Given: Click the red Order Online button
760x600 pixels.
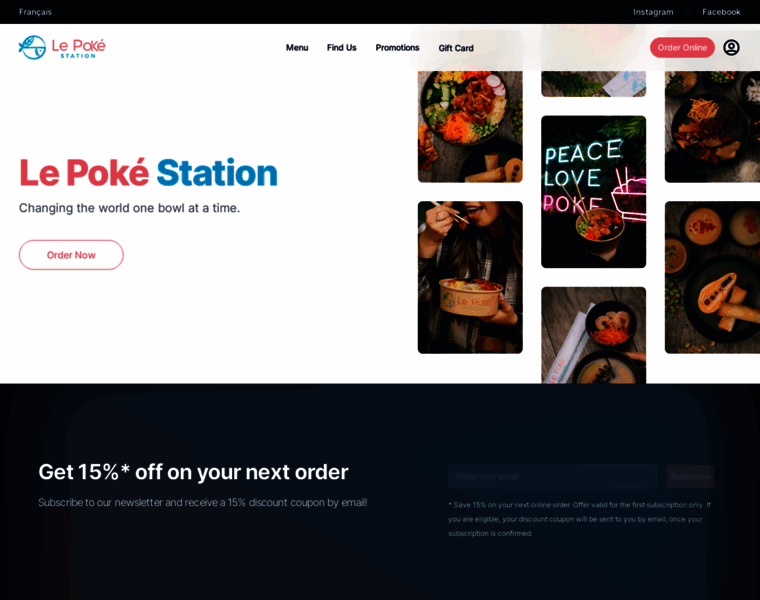Looking at the screenshot, I should 682,47.
